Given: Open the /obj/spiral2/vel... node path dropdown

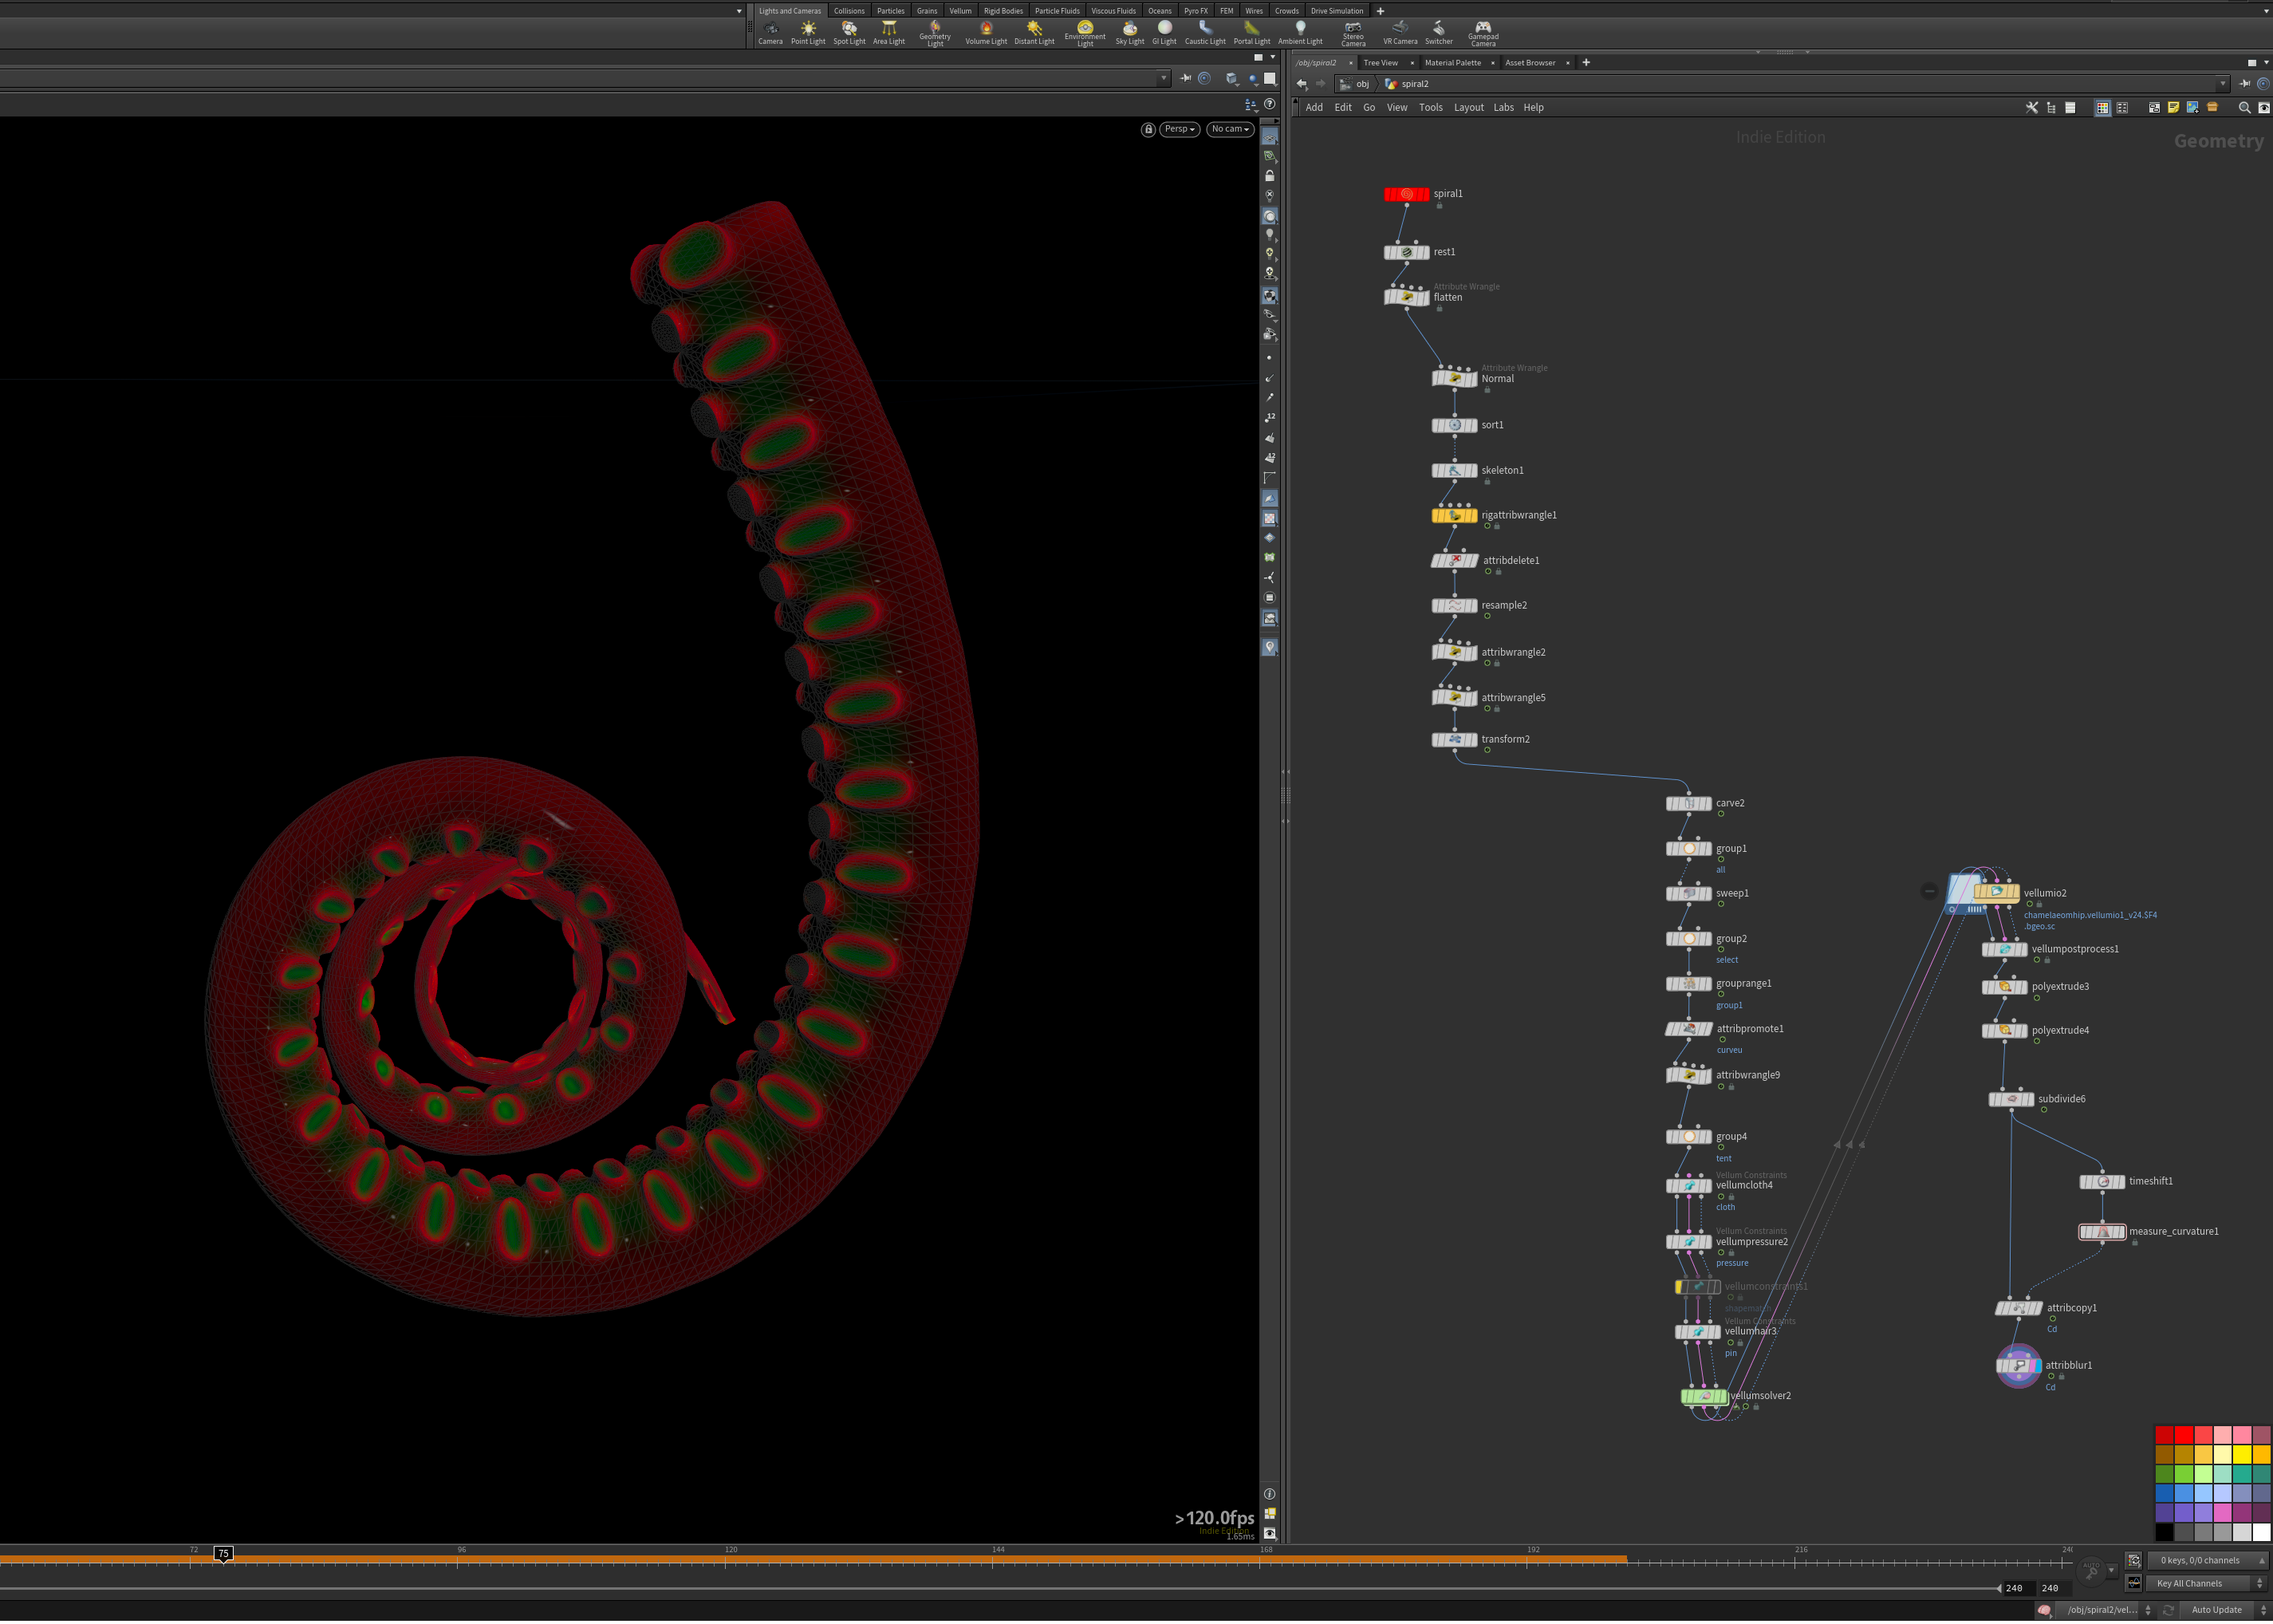Looking at the screenshot, I should 2106,1610.
